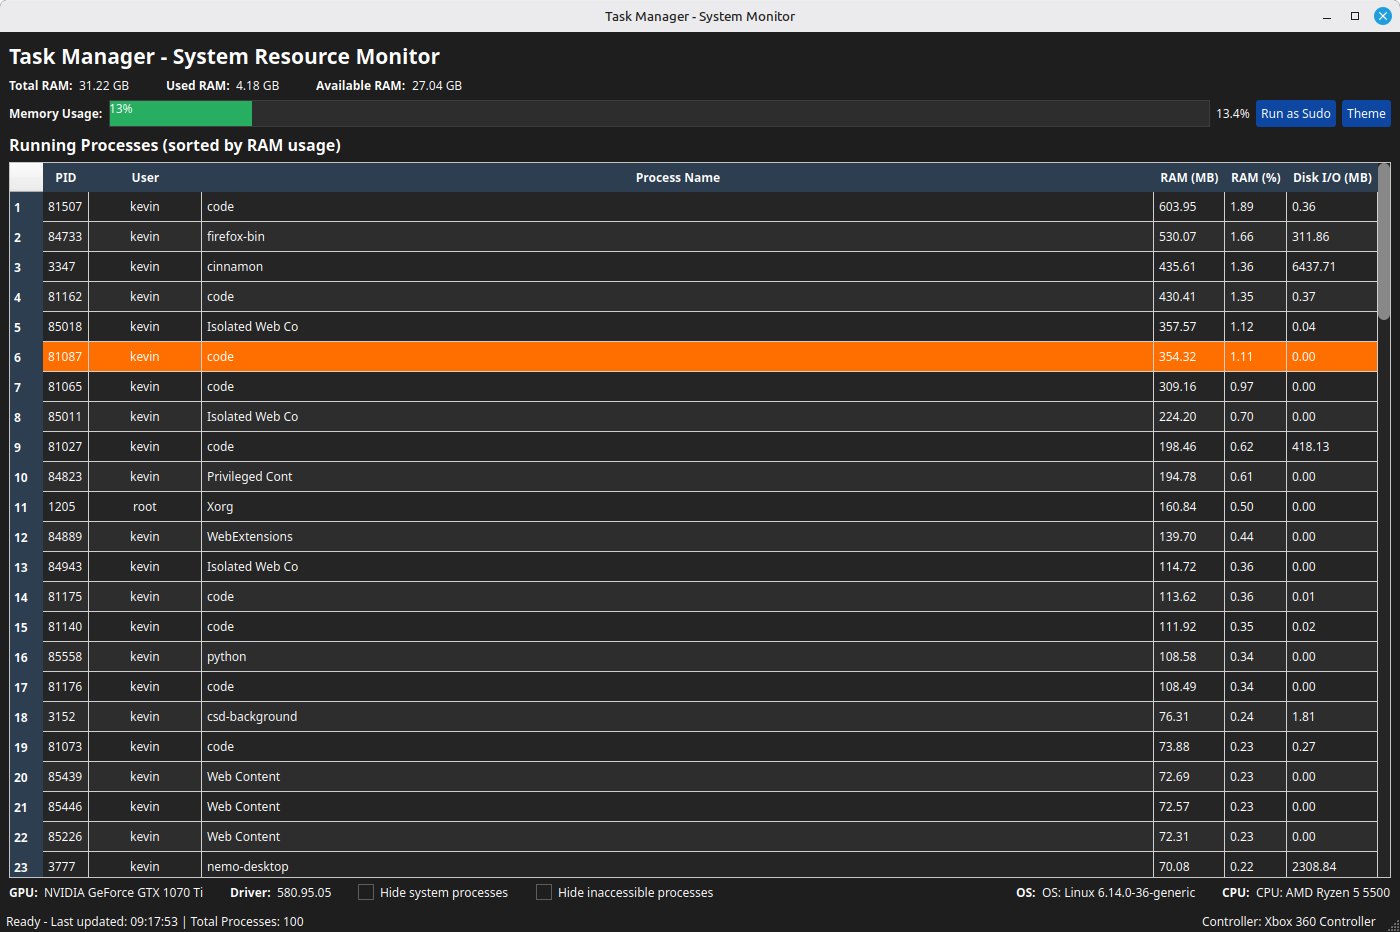Click the Run as Sudo button

click(x=1295, y=114)
